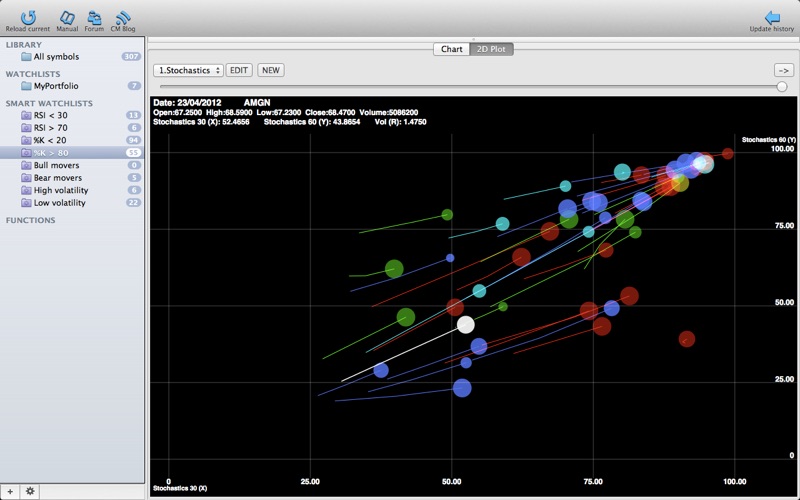This screenshot has width=800, height=500.
Task: Click the 307 count badge for All symbols
Action: [131, 57]
